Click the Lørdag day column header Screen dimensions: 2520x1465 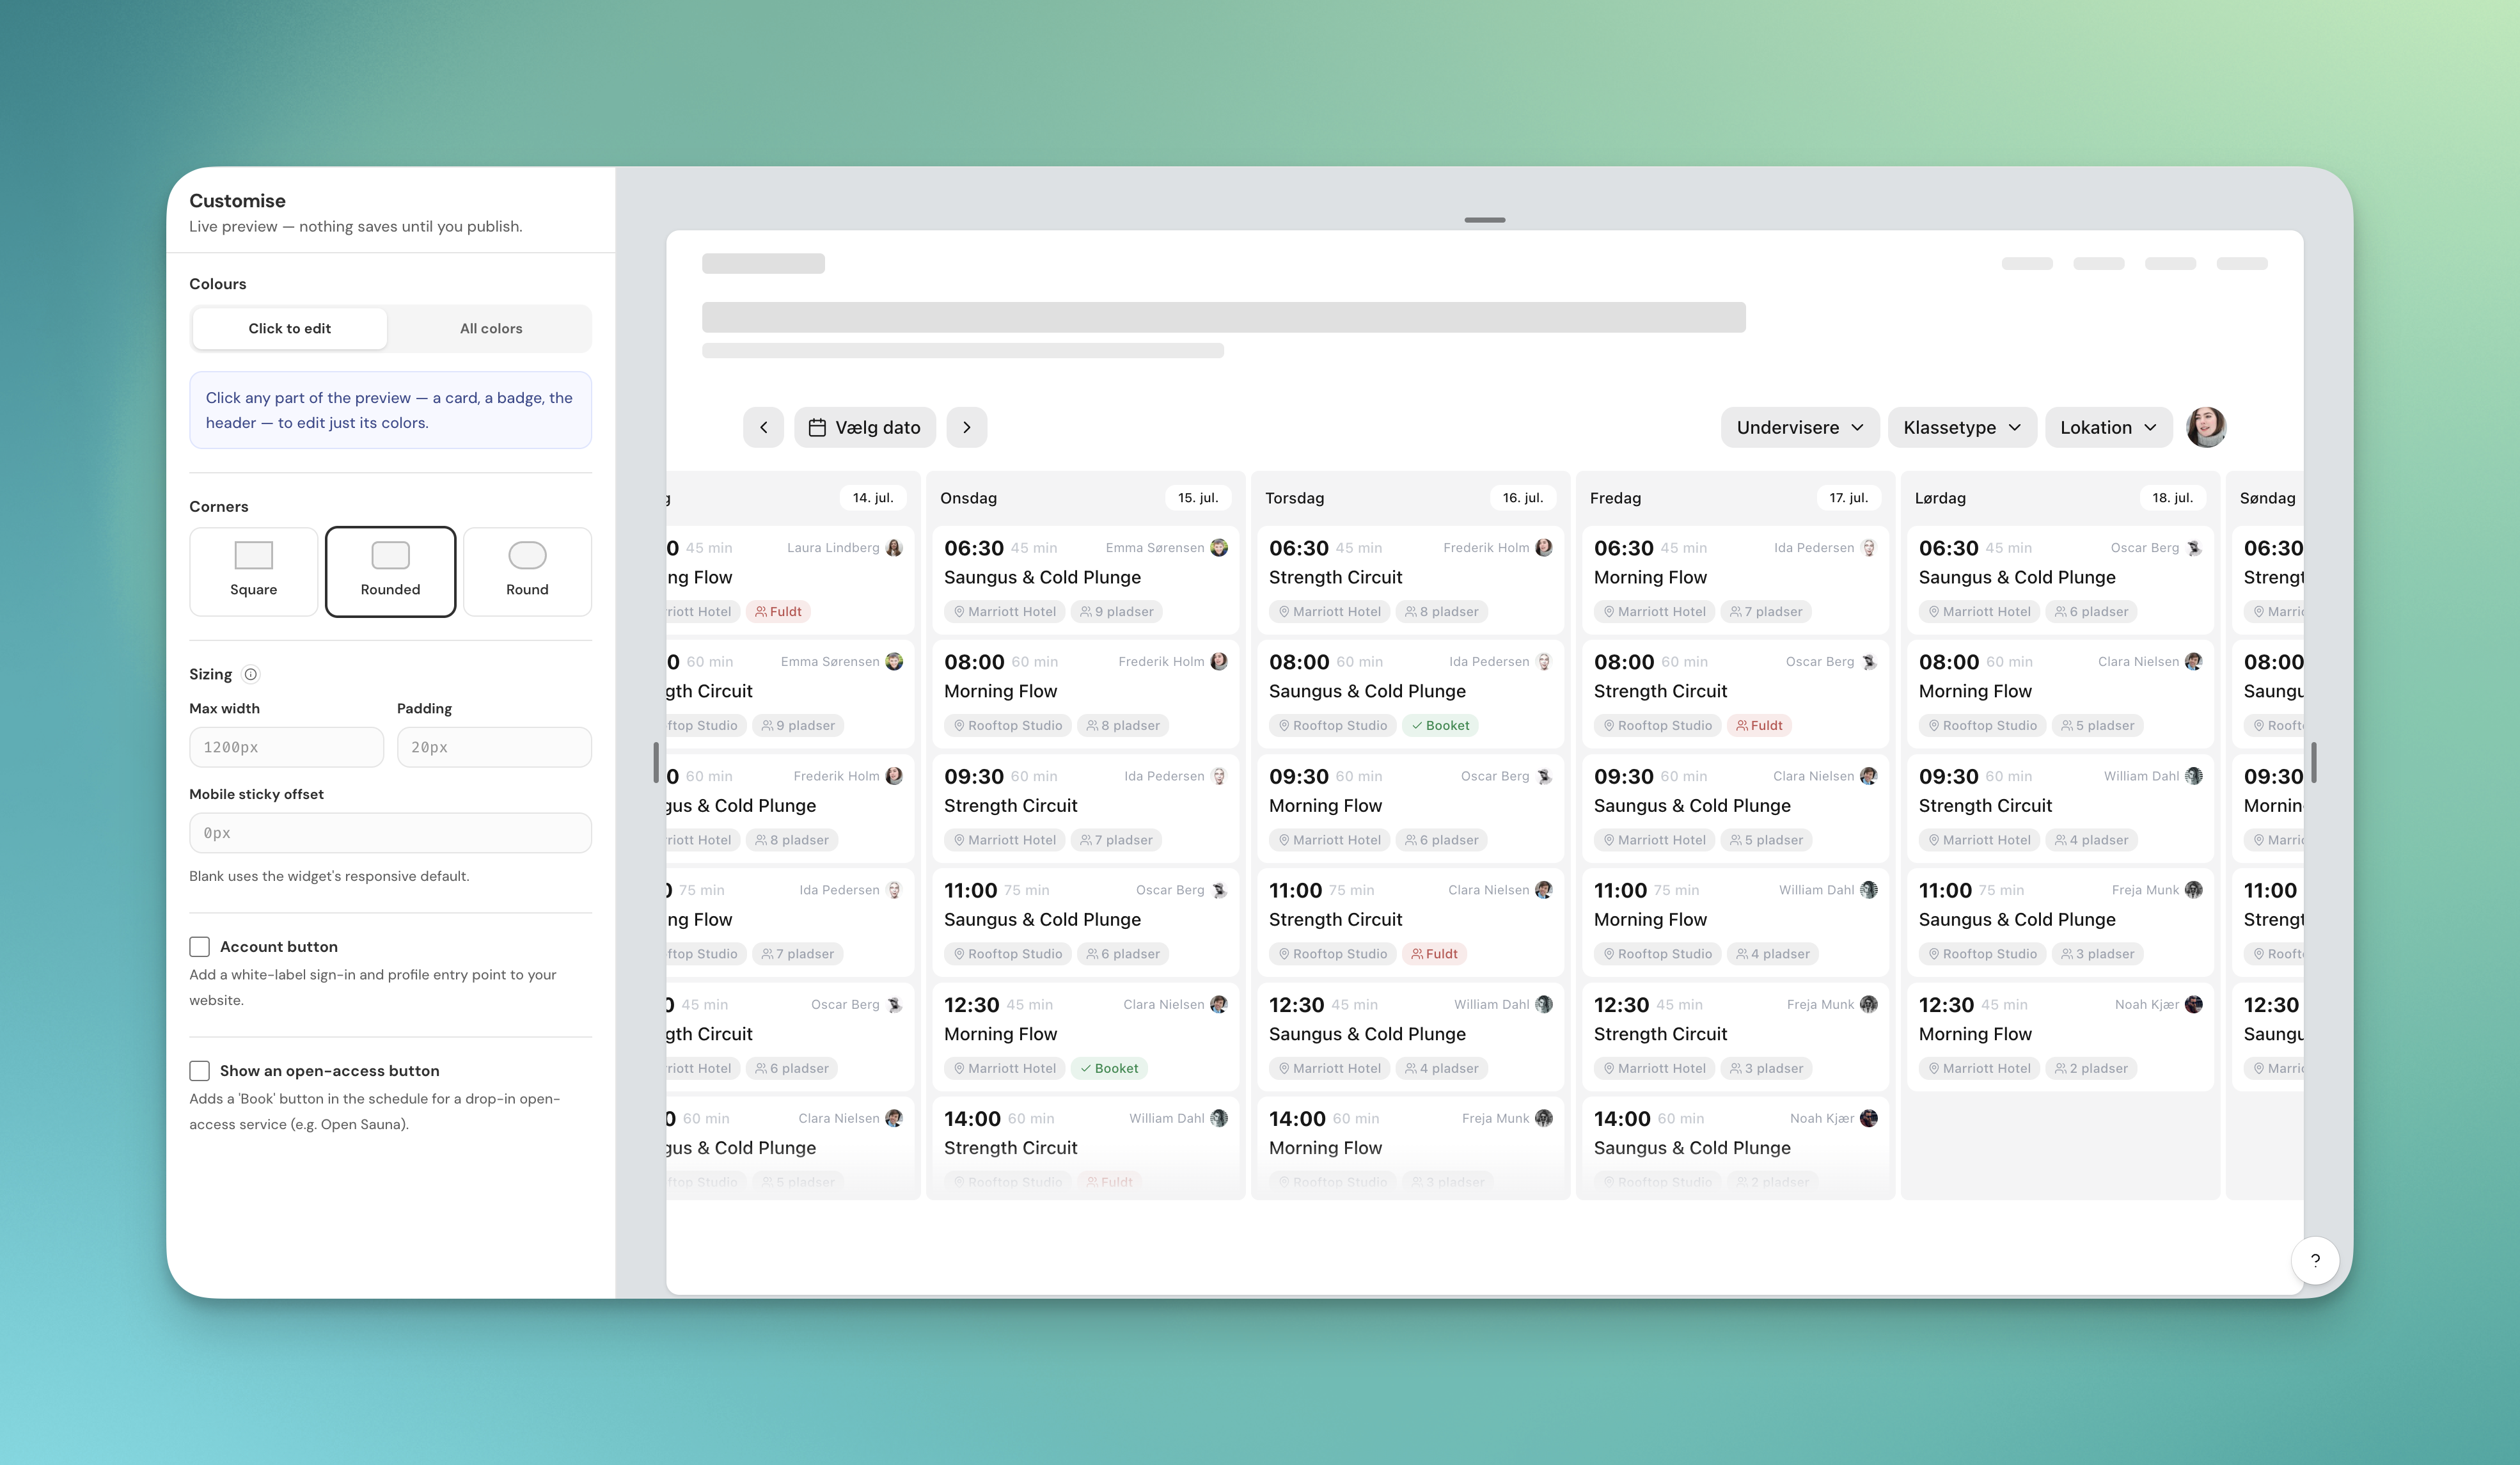(x=2060, y=497)
